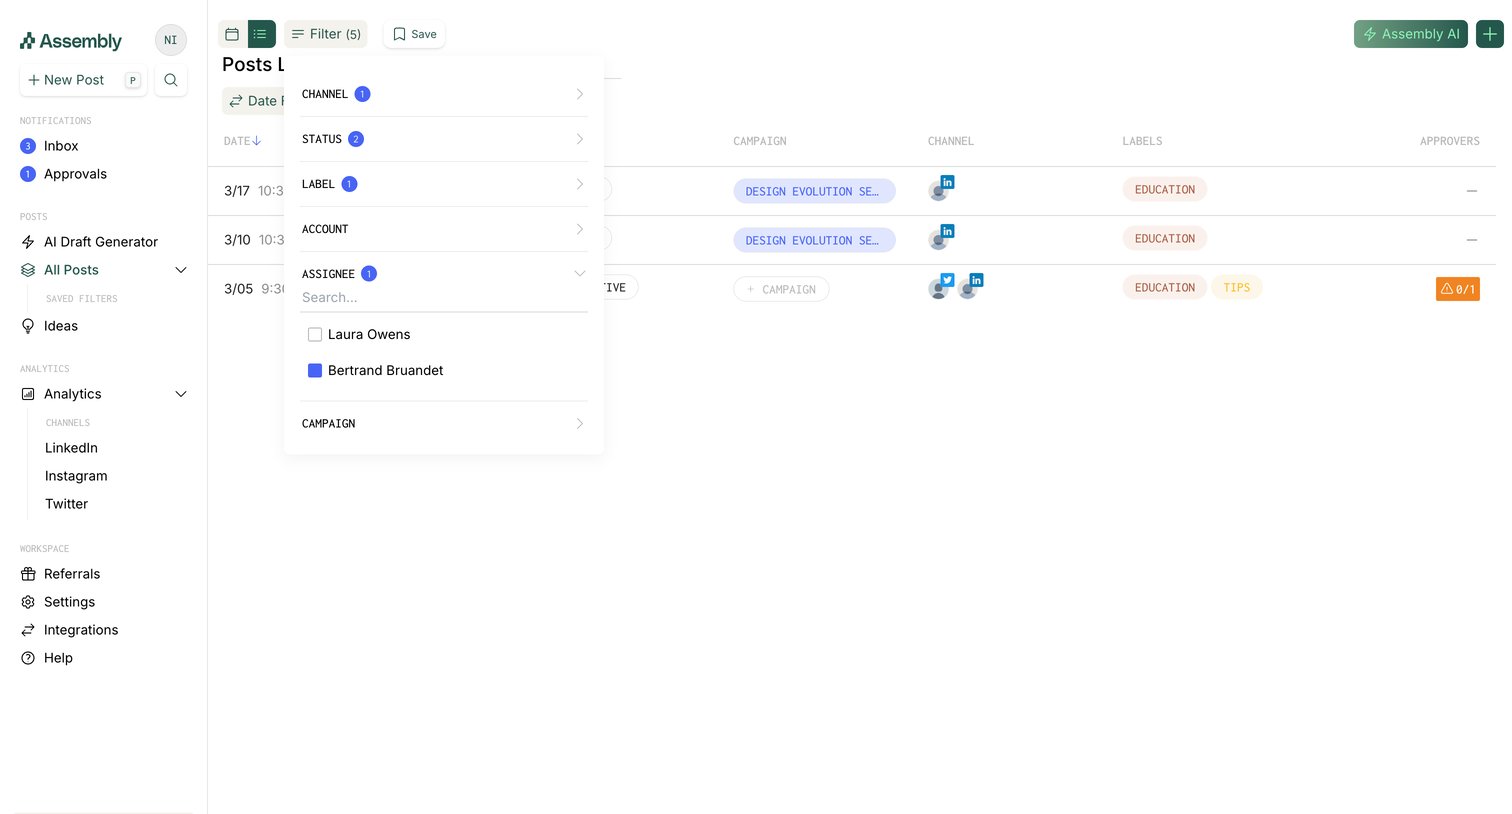Open Settings gear in sidebar

[x=28, y=602]
